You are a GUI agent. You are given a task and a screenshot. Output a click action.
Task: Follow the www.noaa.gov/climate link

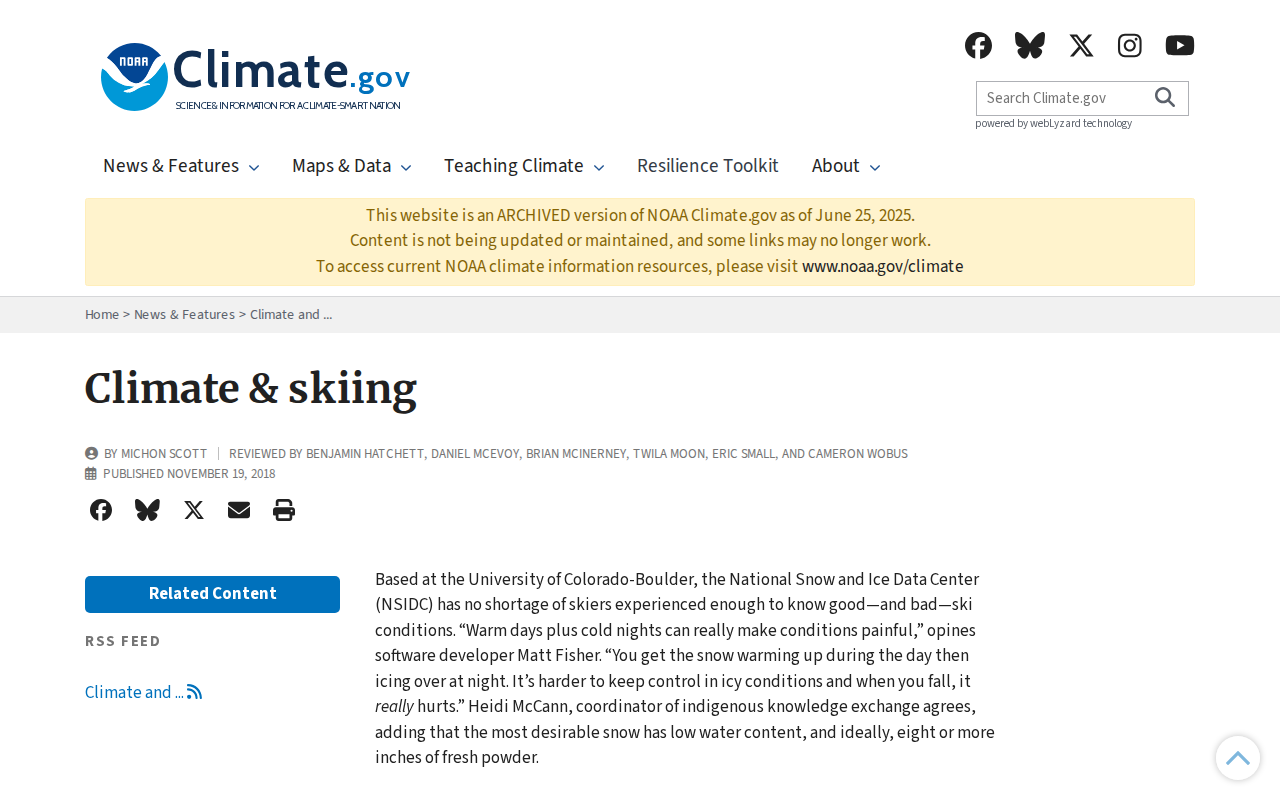click(882, 266)
